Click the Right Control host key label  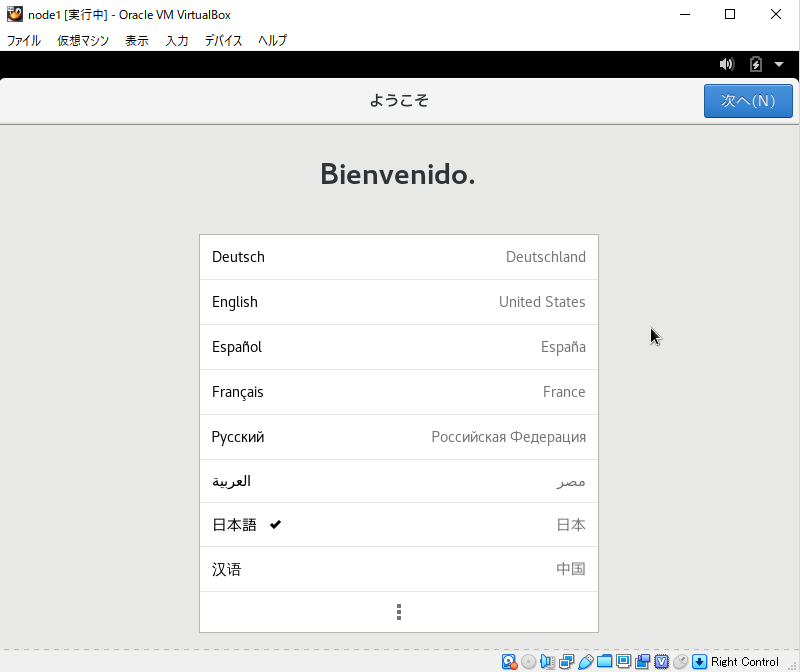coord(745,662)
